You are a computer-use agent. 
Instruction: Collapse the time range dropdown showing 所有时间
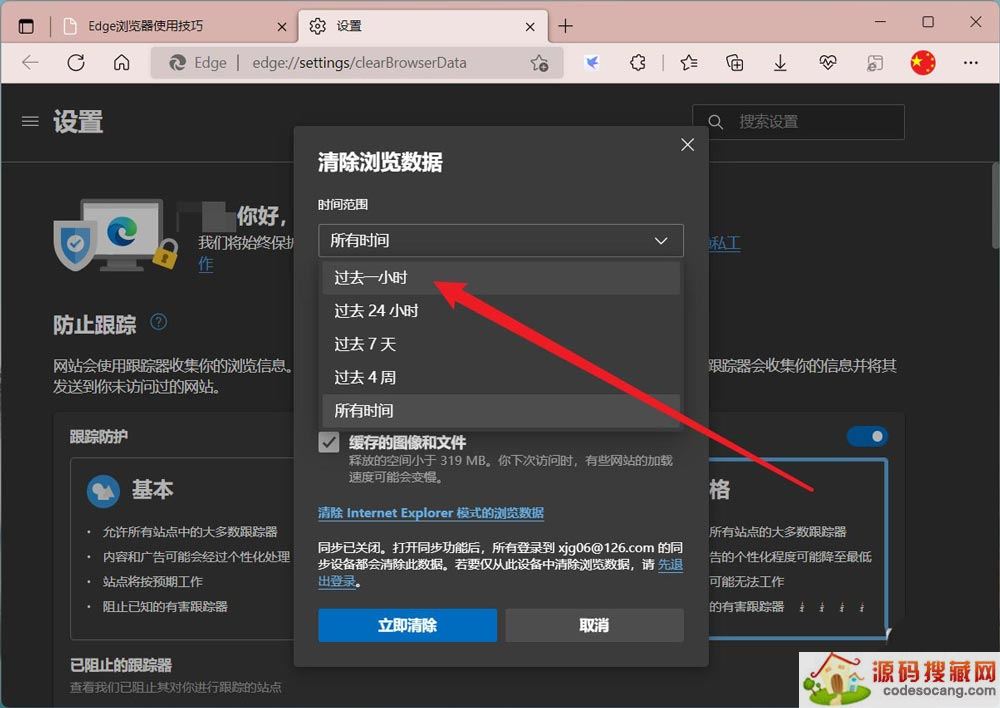click(x=500, y=241)
